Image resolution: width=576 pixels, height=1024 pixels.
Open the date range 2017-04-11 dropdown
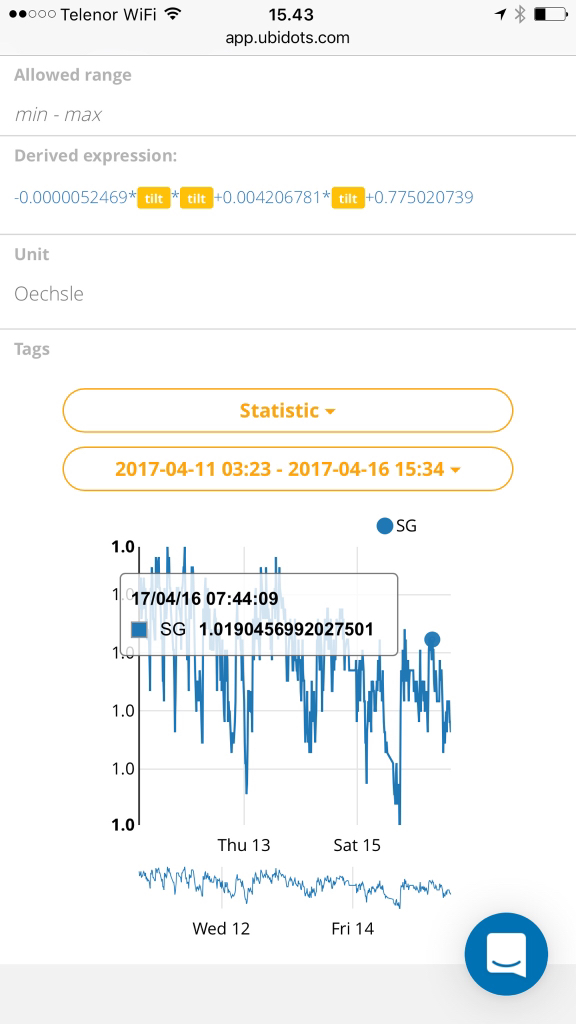[x=287, y=468]
